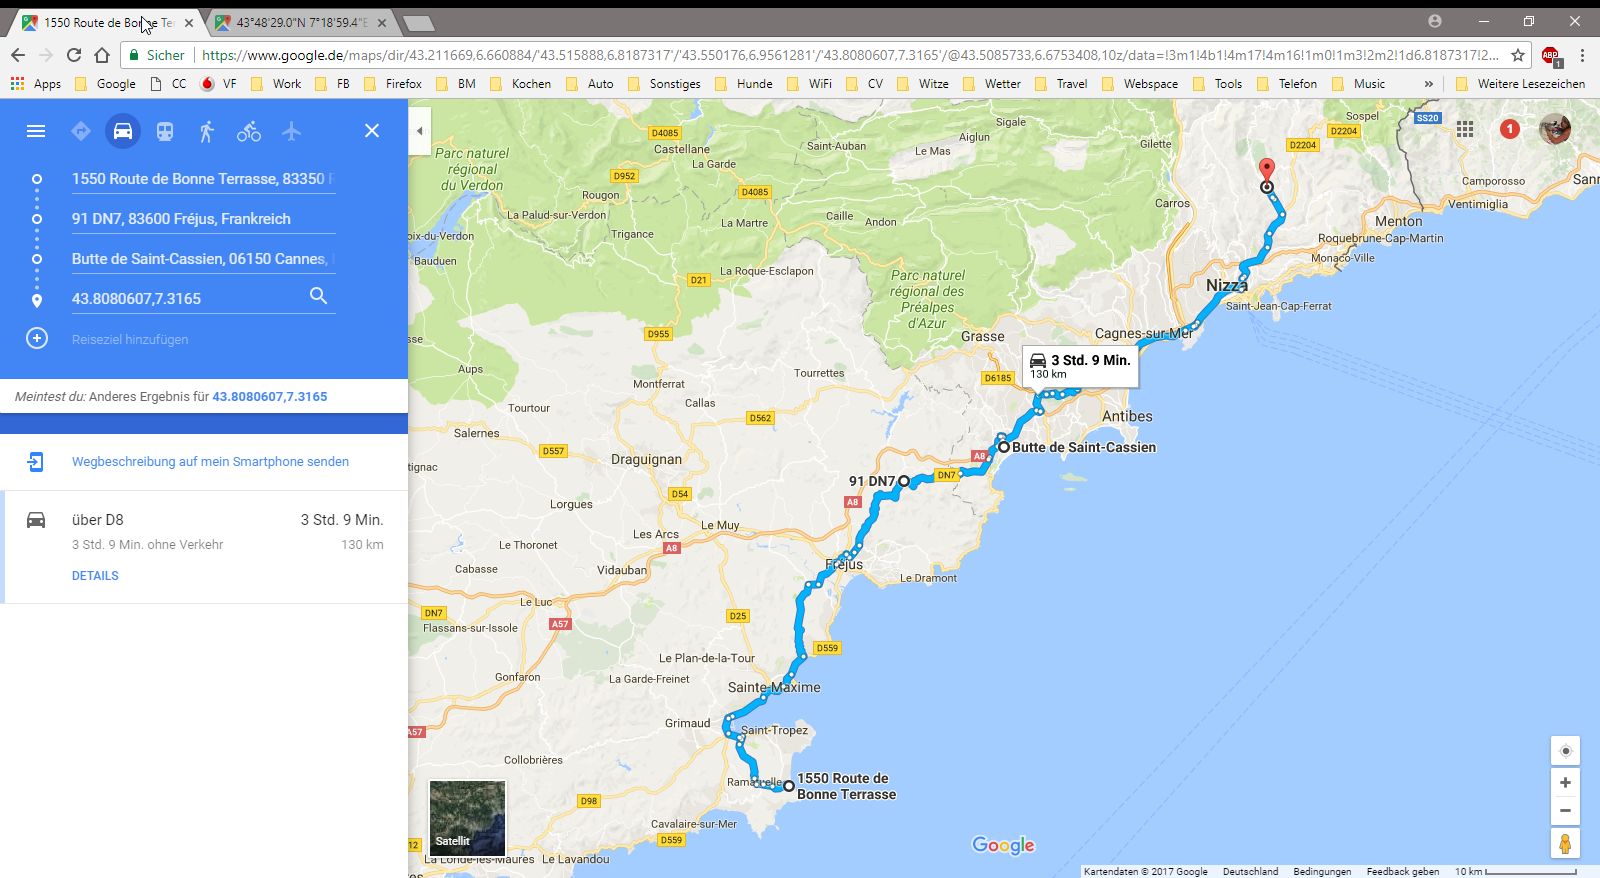
Task: Close the 1550 Route de Bonne tab
Action: click(189, 22)
